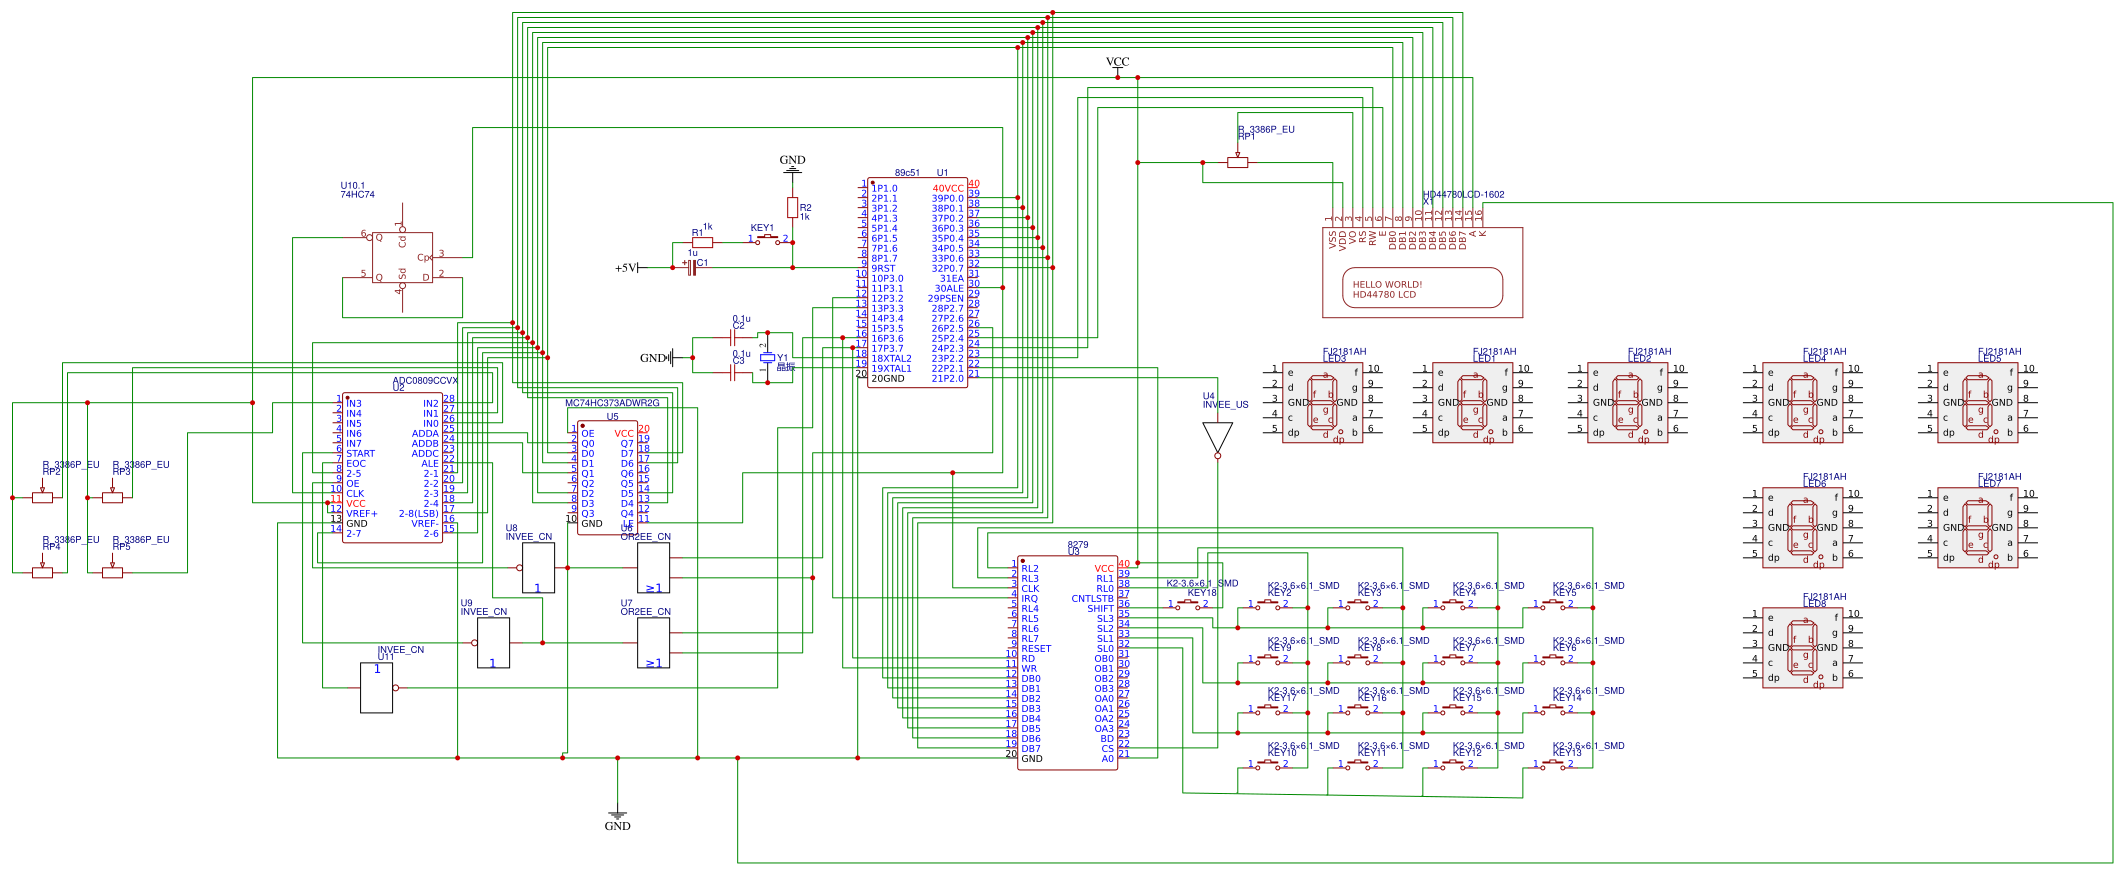The width and height of the screenshot is (2123, 873).
Task: Click capacitor C1 1u
Action: pos(691,267)
